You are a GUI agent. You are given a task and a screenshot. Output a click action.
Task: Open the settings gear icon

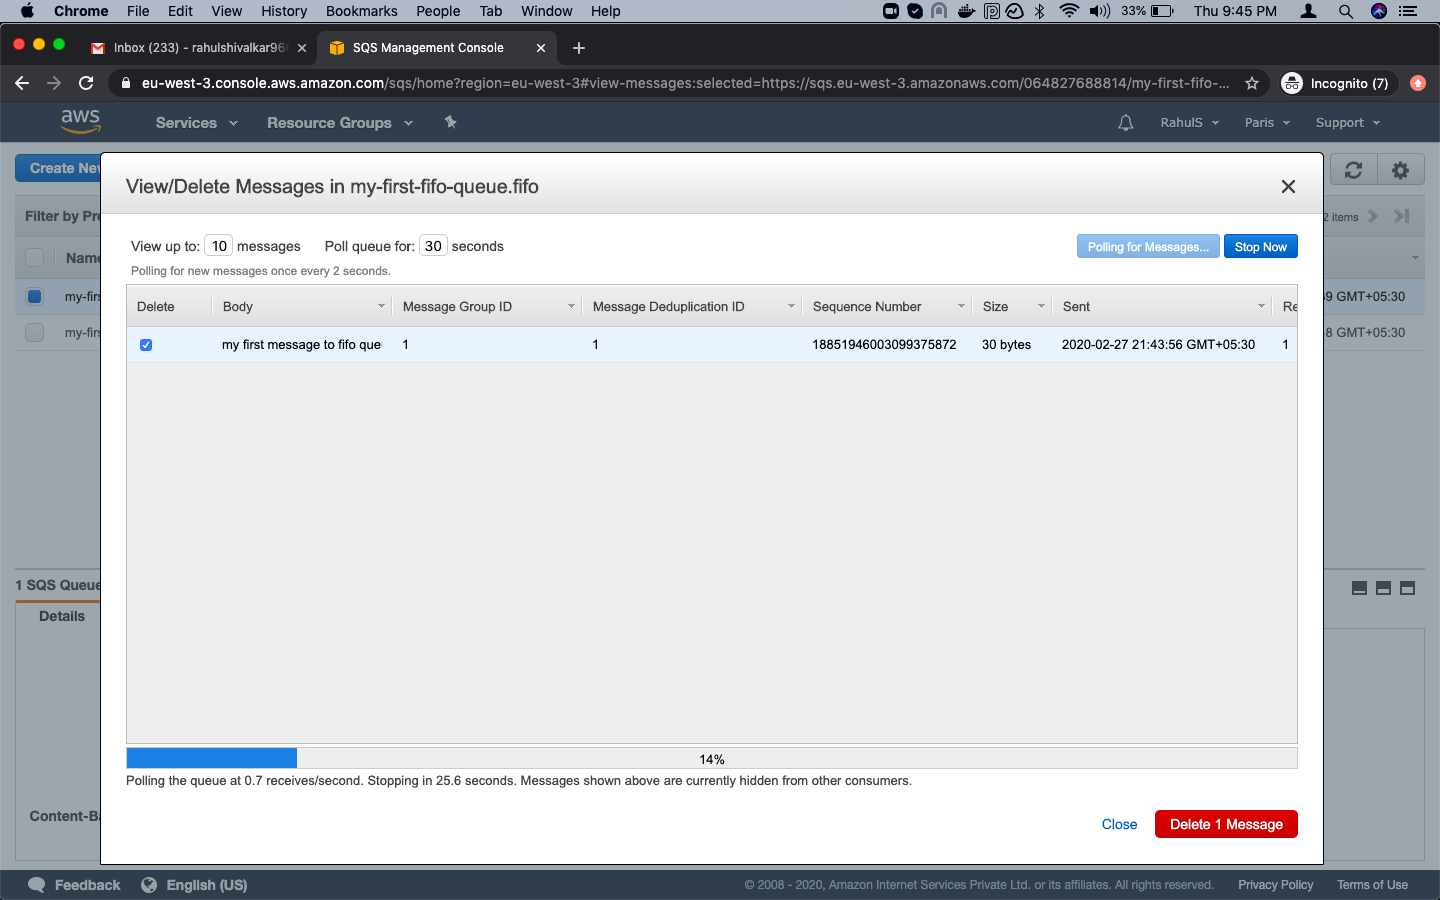[1400, 170]
